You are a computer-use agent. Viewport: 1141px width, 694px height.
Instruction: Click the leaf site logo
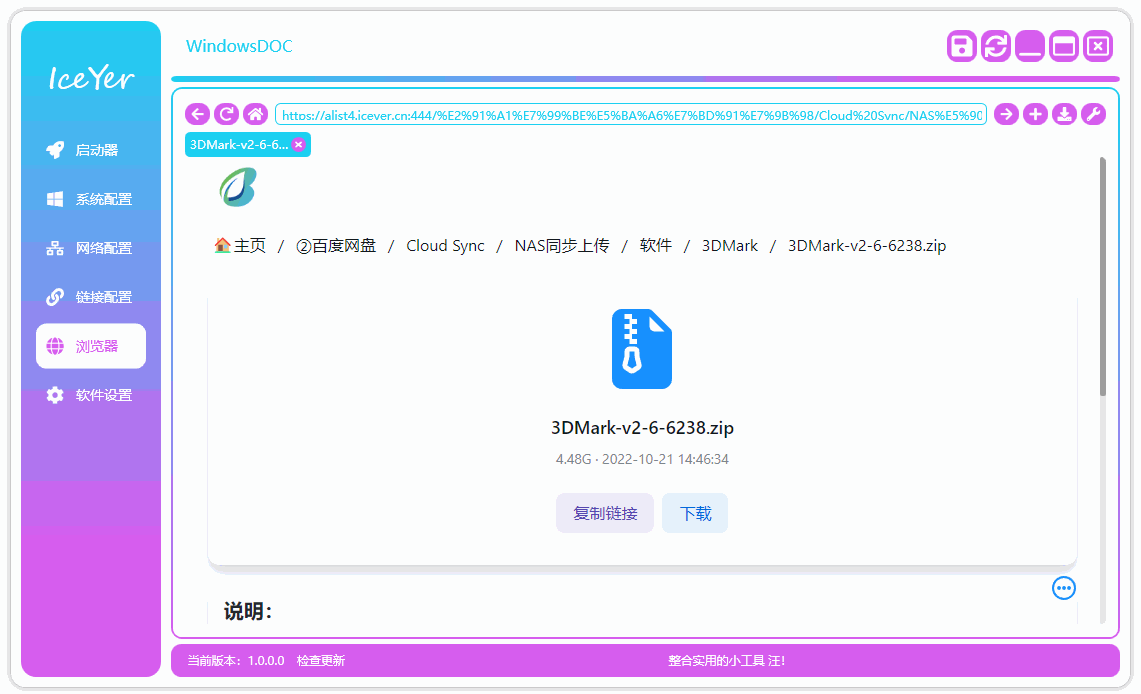point(238,188)
